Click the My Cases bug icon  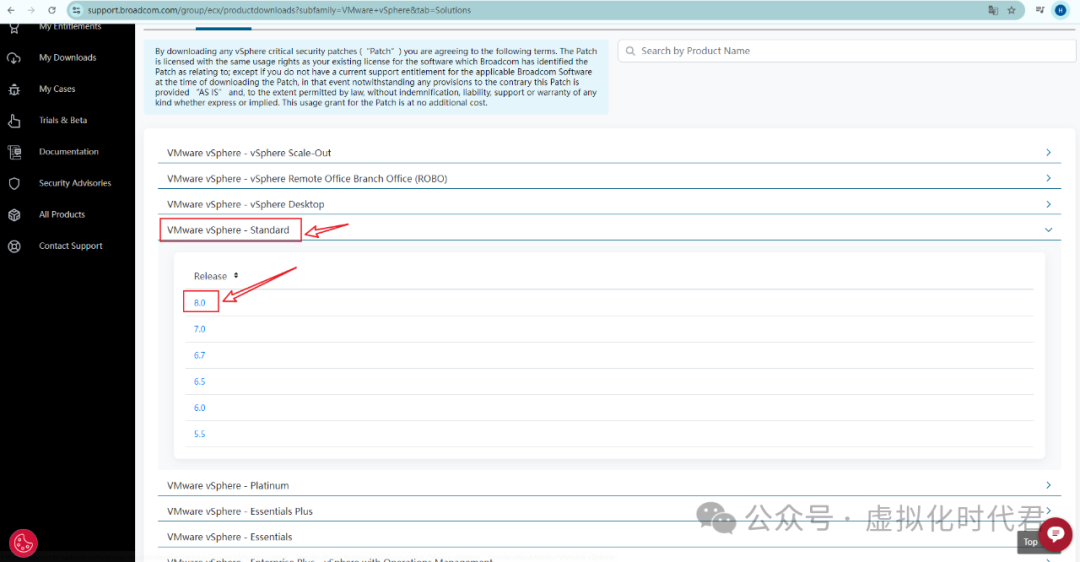(x=14, y=90)
